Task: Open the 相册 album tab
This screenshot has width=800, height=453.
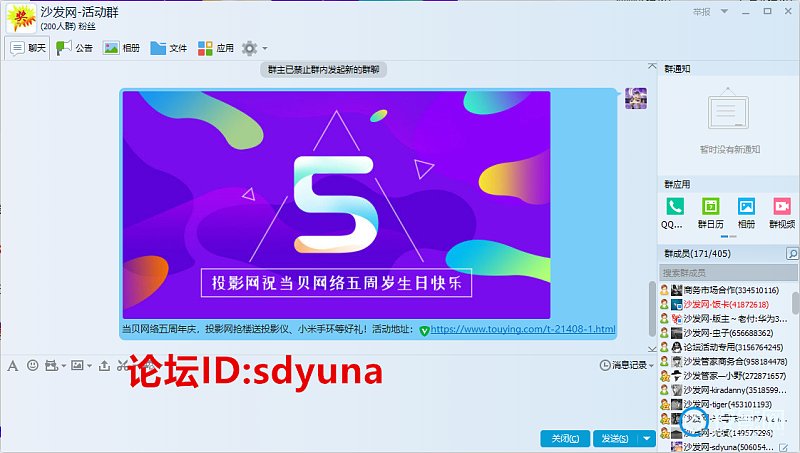Action: (121, 48)
